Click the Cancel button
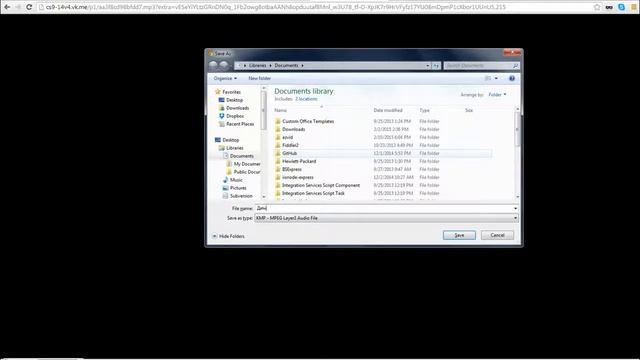Image resolution: width=640 pixels, height=360 pixels. point(497,235)
